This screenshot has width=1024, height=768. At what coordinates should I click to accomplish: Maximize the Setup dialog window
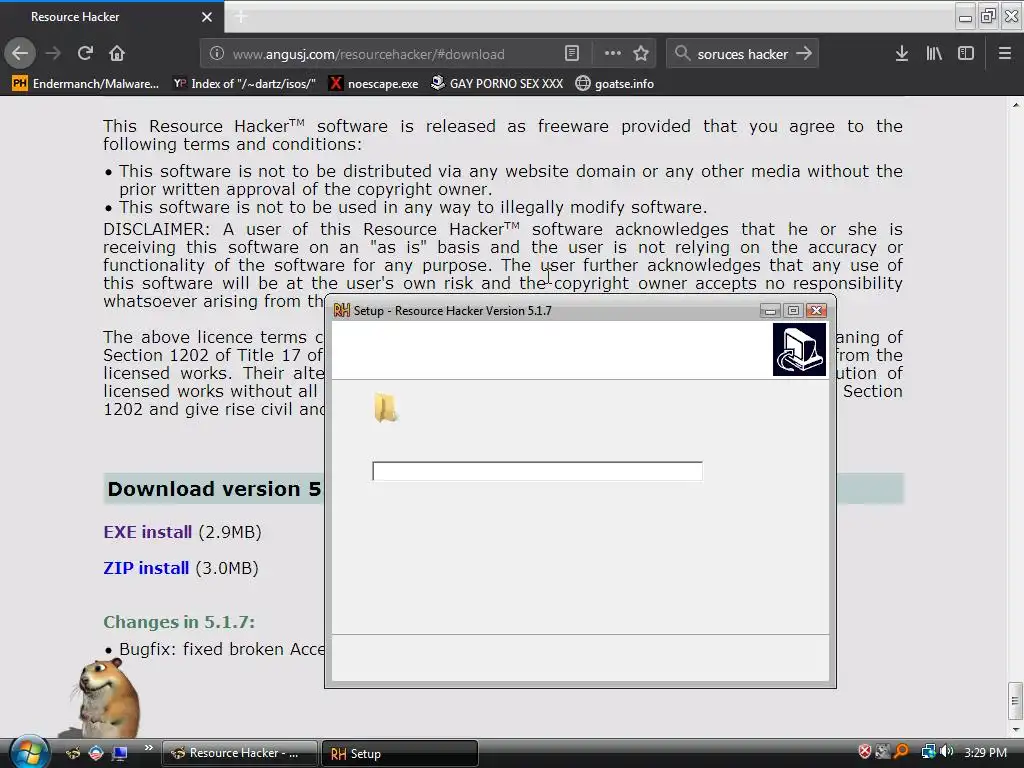click(793, 310)
